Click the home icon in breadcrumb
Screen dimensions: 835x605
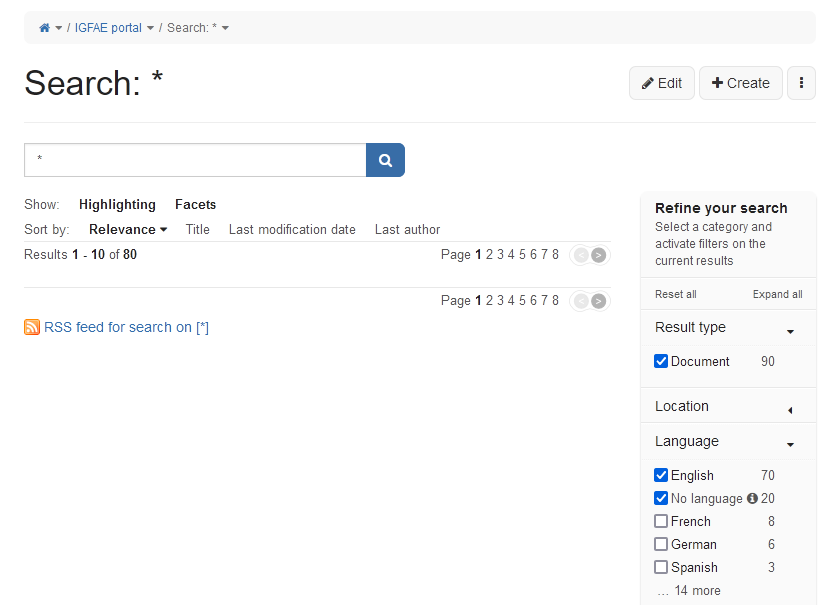(44, 28)
